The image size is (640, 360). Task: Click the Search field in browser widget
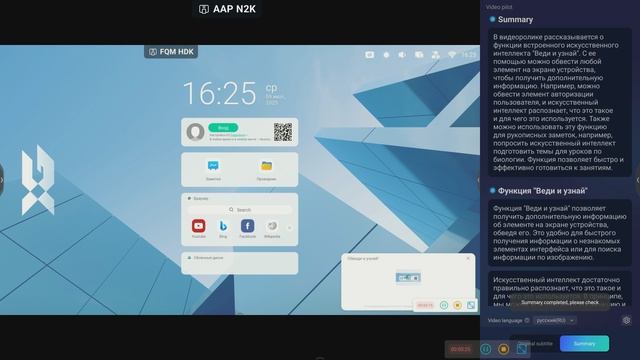[240, 210]
